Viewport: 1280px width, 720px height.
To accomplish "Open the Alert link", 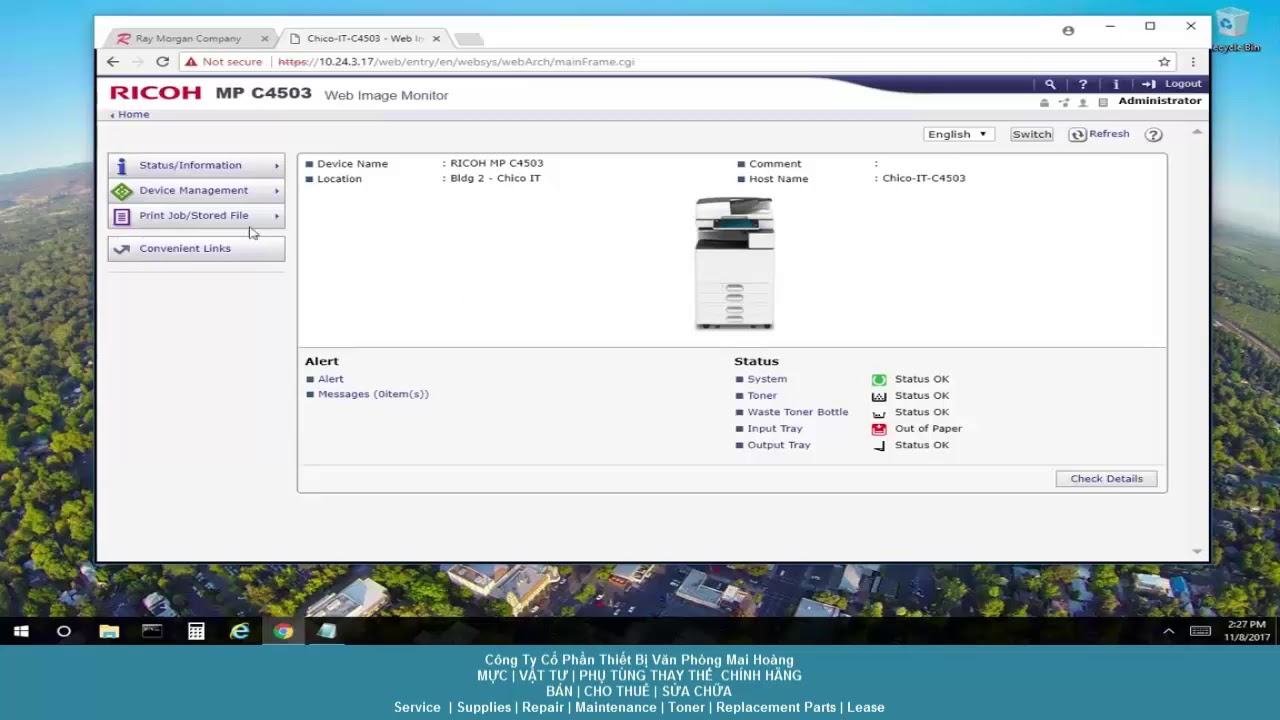I will (x=330, y=380).
